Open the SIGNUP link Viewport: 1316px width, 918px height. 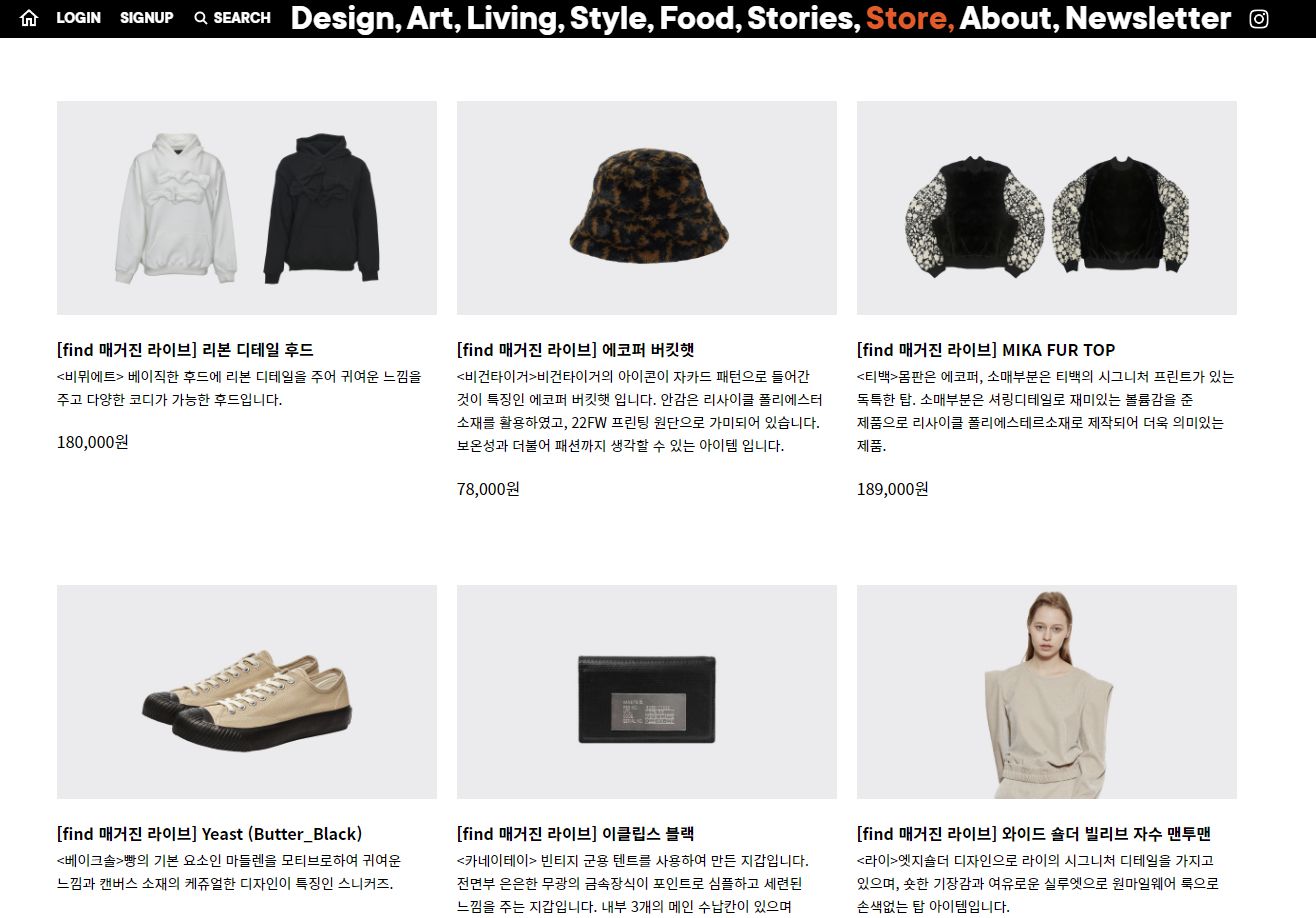coord(146,18)
